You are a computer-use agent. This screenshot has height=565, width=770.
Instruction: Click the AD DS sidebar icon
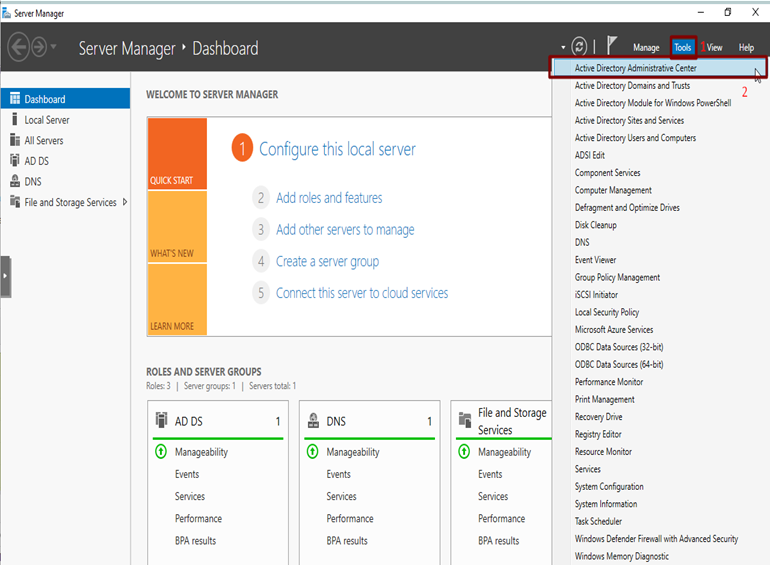coord(15,161)
